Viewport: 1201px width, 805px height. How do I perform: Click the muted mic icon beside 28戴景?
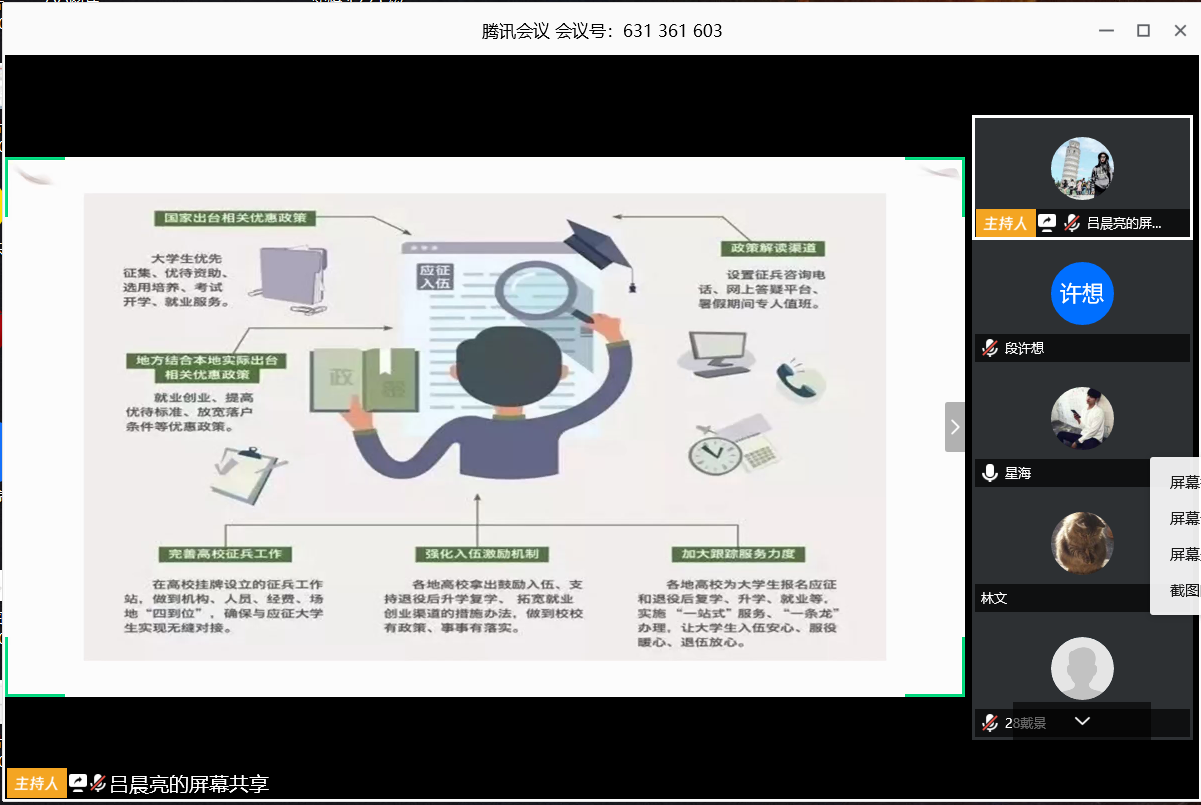click(990, 722)
